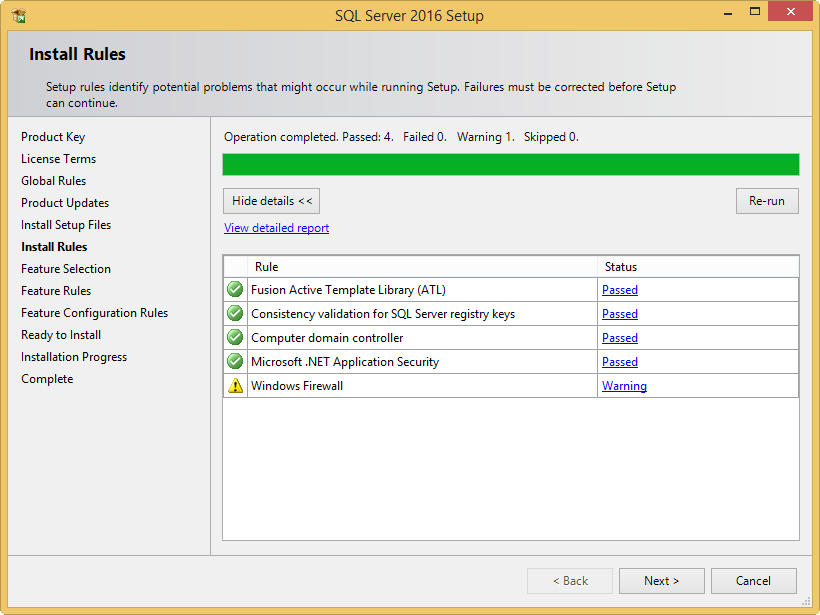Open Passed status for Fusion Active Template Library
The width and height of the screenshot is (820, 615).
point(620,290)
